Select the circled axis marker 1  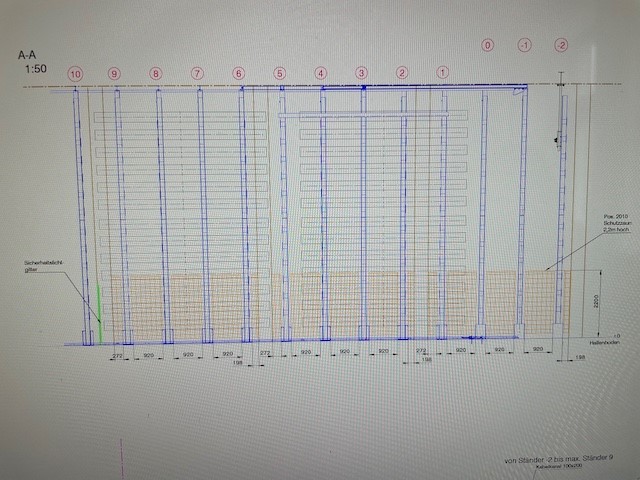(442, 73)
